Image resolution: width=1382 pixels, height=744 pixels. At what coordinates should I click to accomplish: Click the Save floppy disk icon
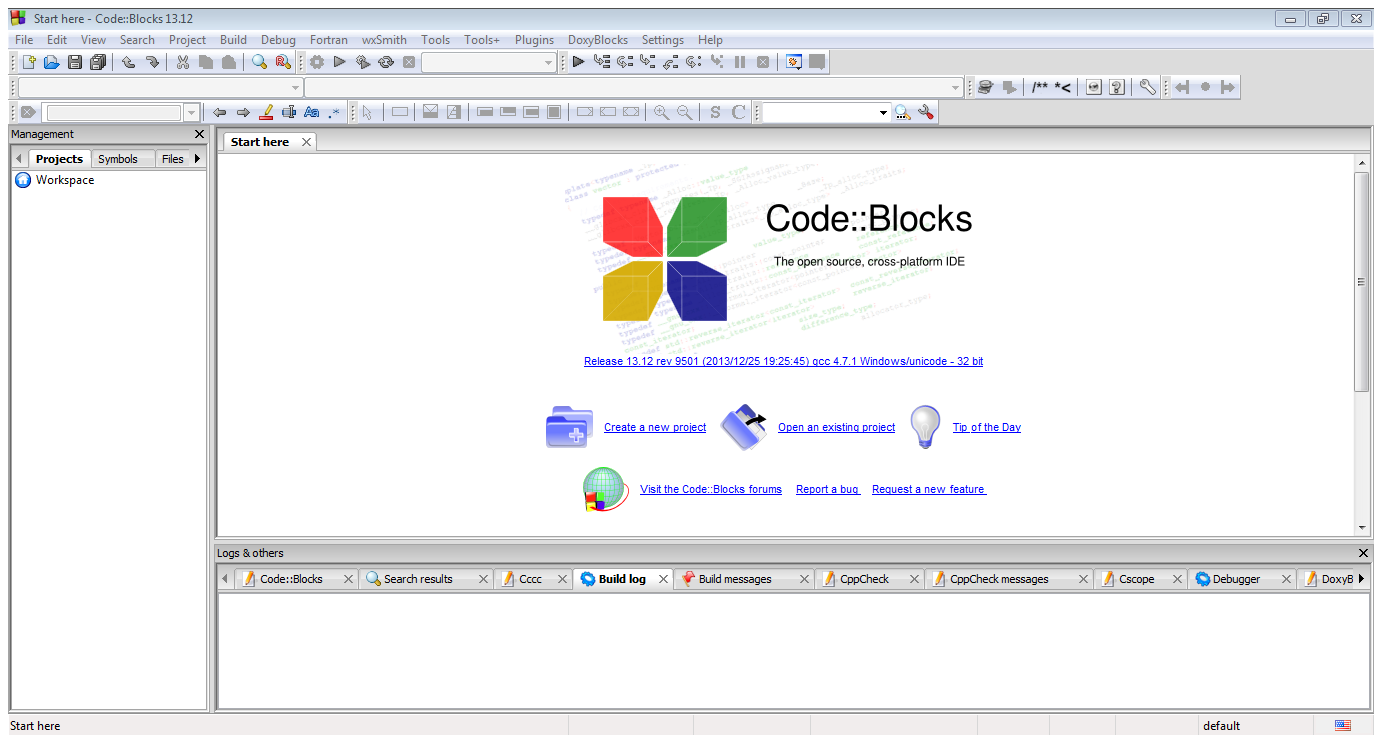tap(75, 62)
